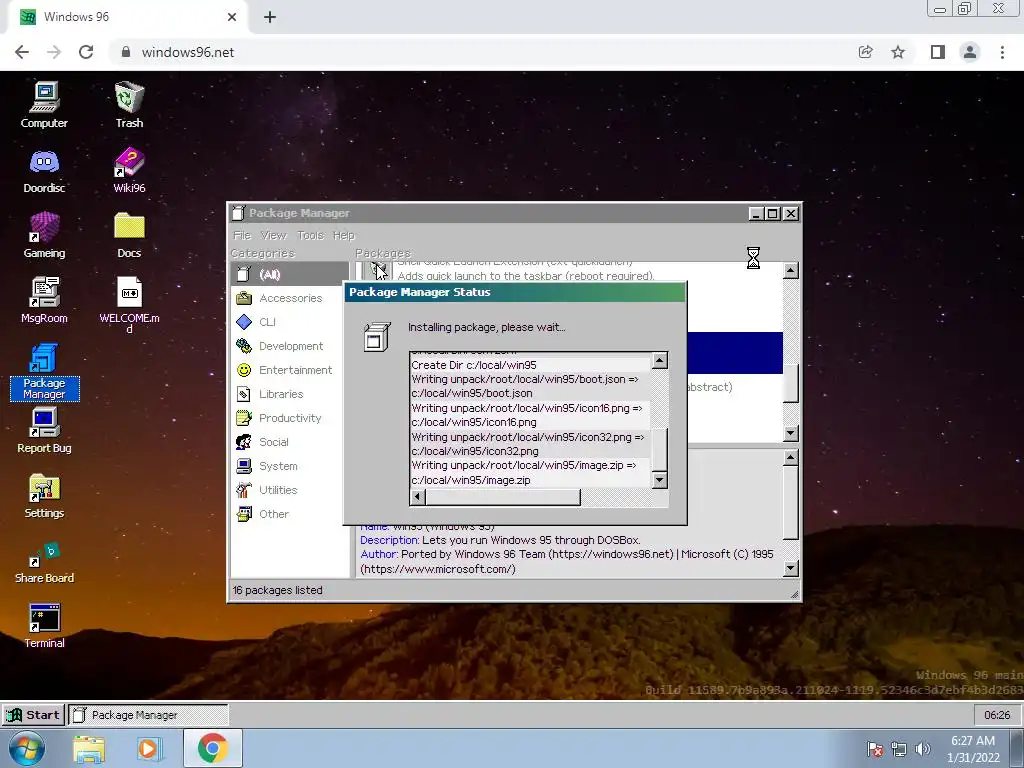Reload the windows96.net page
The image size is (1024, 768).
86,52
